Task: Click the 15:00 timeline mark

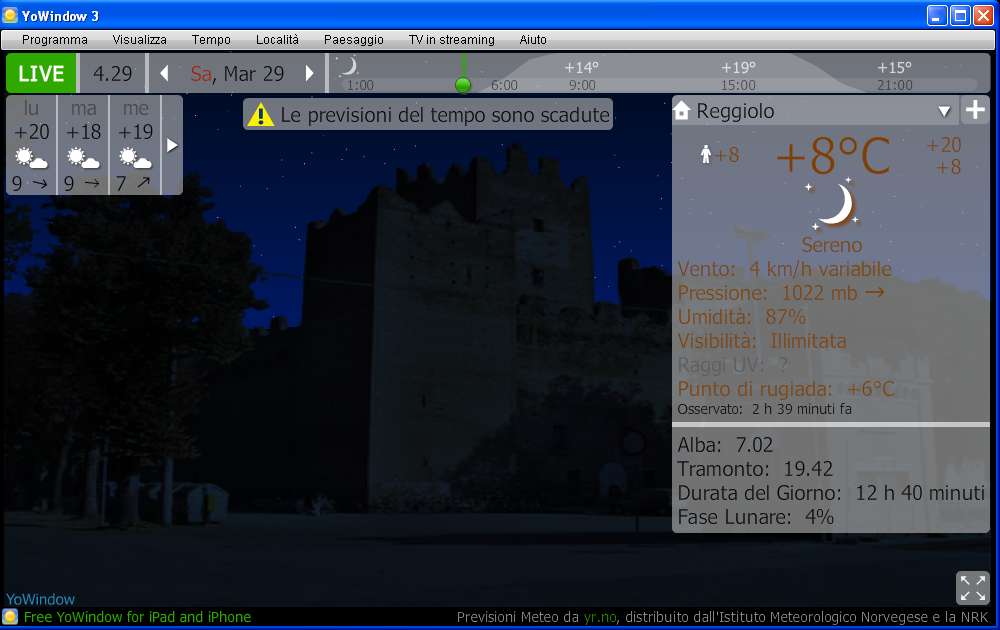Action: tap(738, 85)
